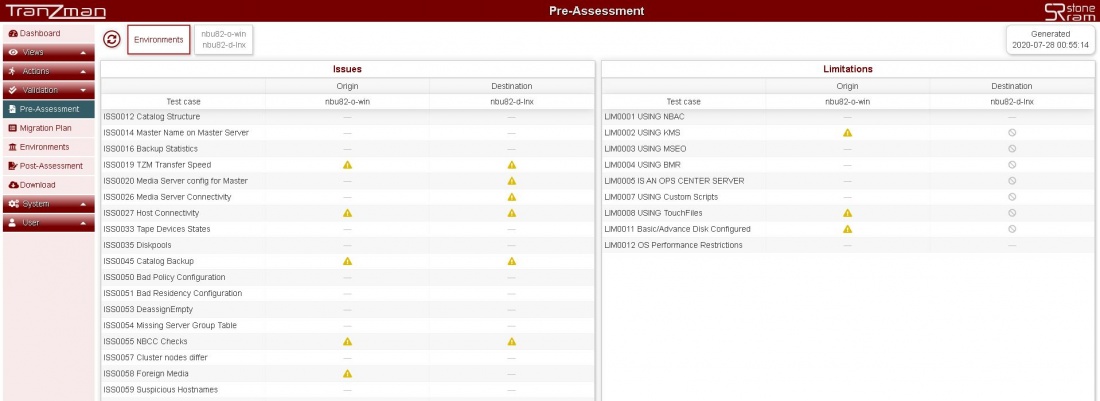
Task: Click destination warning icon for ISS0026 Media Server Connectivity
Action: coord(512,197)
